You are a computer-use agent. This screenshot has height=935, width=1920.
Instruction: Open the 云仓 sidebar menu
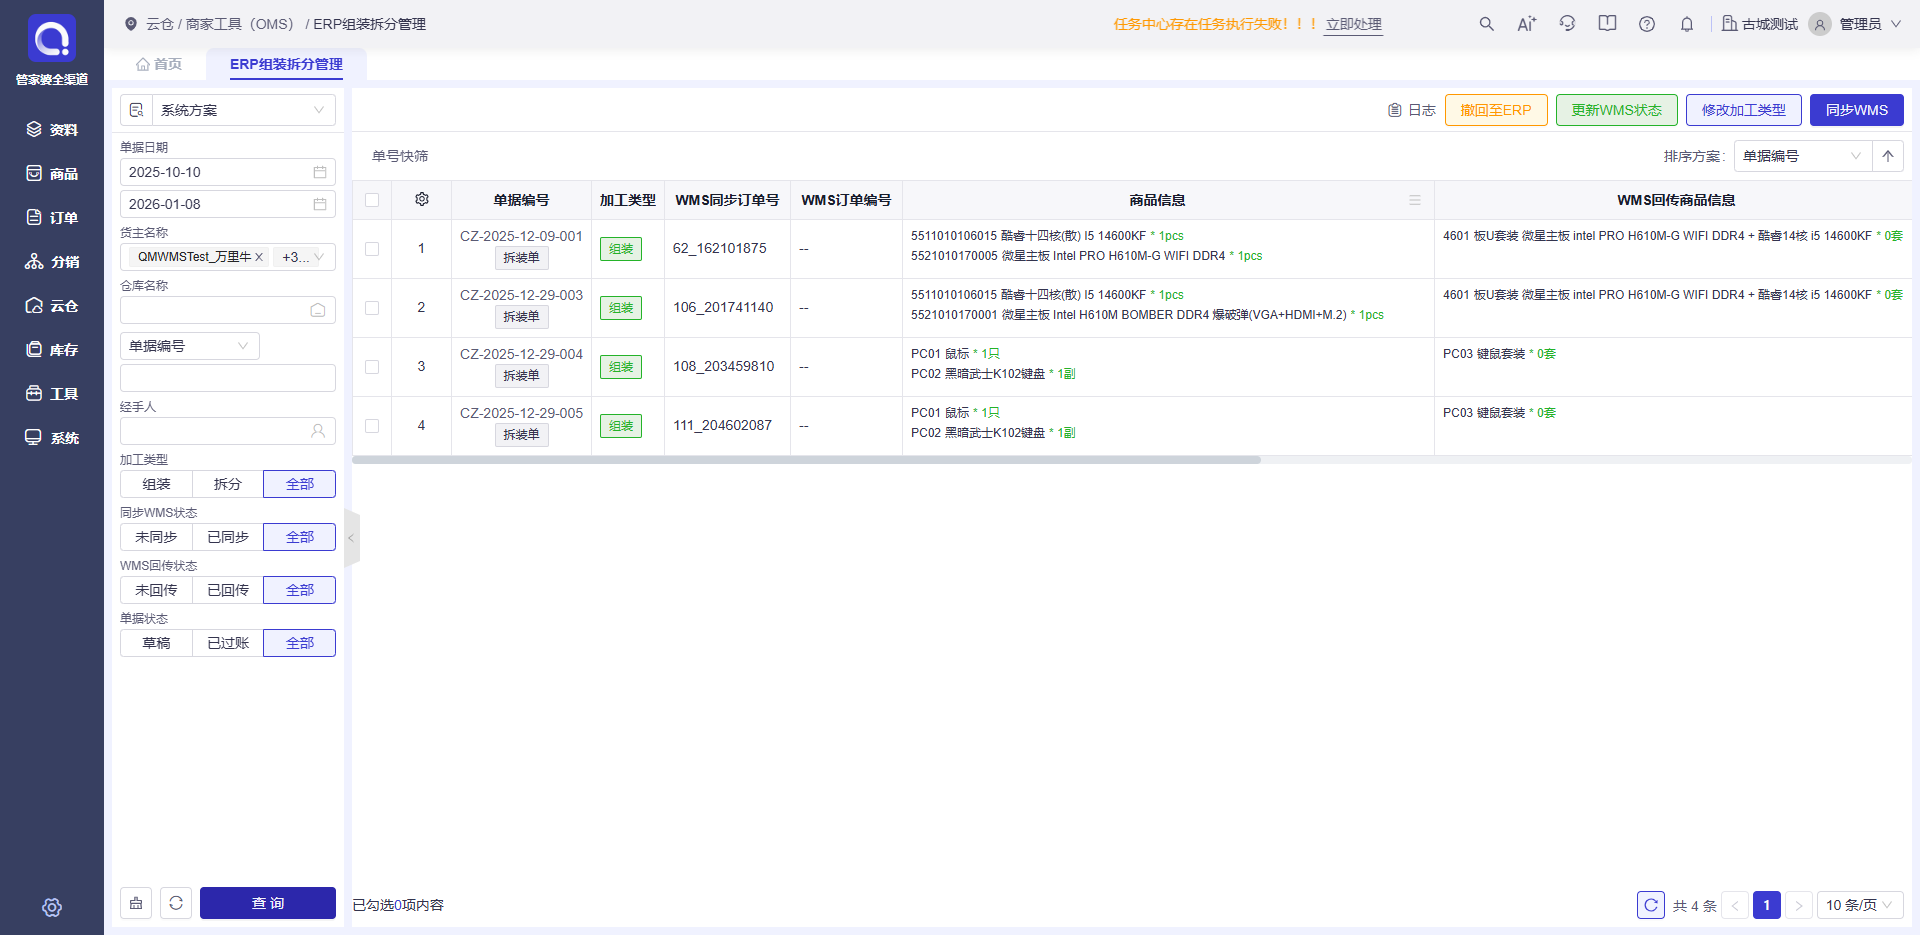52,306
